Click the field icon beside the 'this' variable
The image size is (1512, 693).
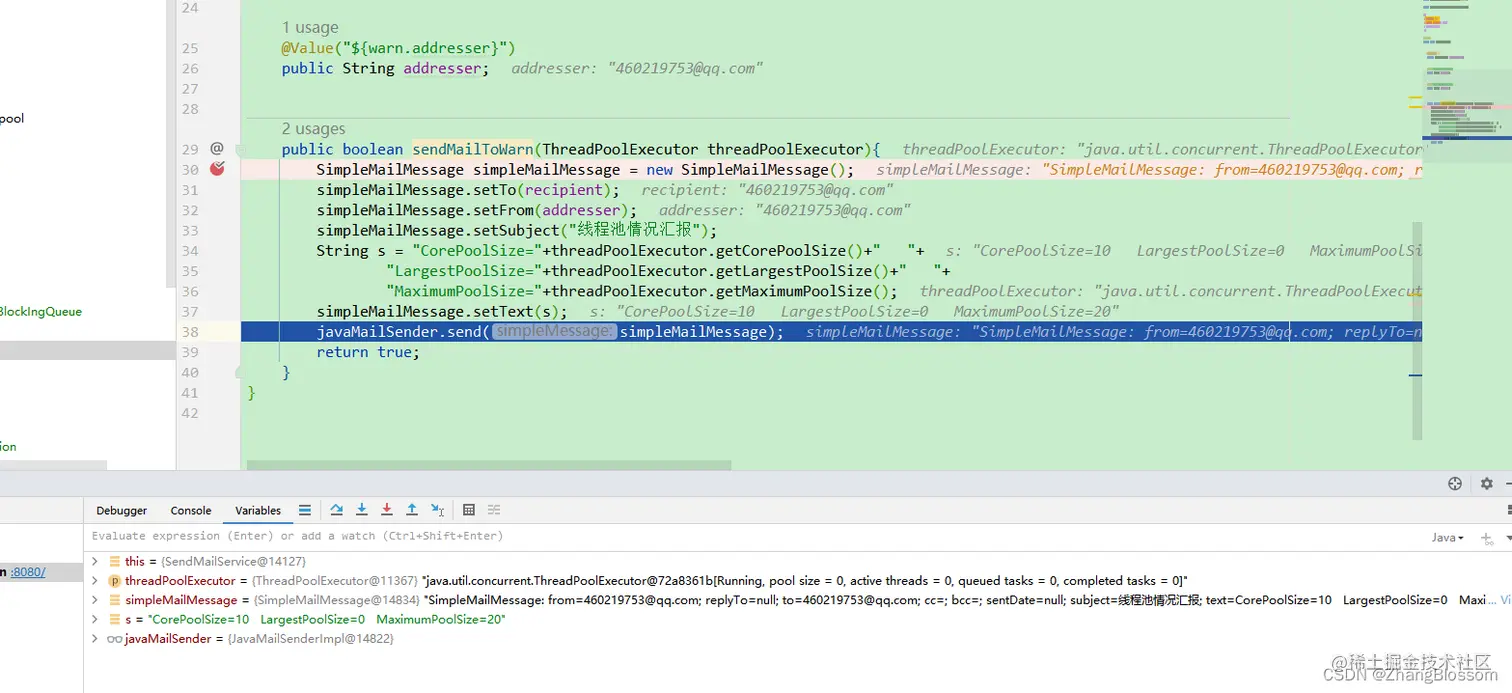pos(115,562)
